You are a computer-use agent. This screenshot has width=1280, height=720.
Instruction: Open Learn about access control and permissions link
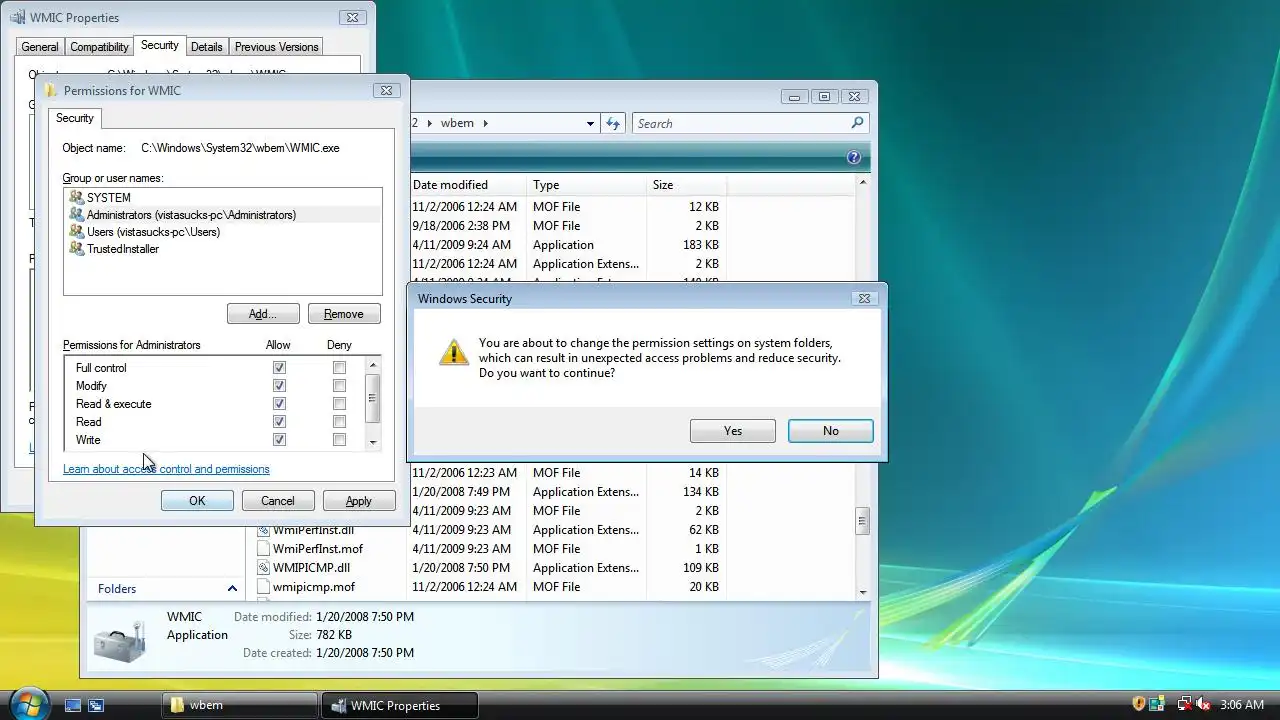[166, 469]
